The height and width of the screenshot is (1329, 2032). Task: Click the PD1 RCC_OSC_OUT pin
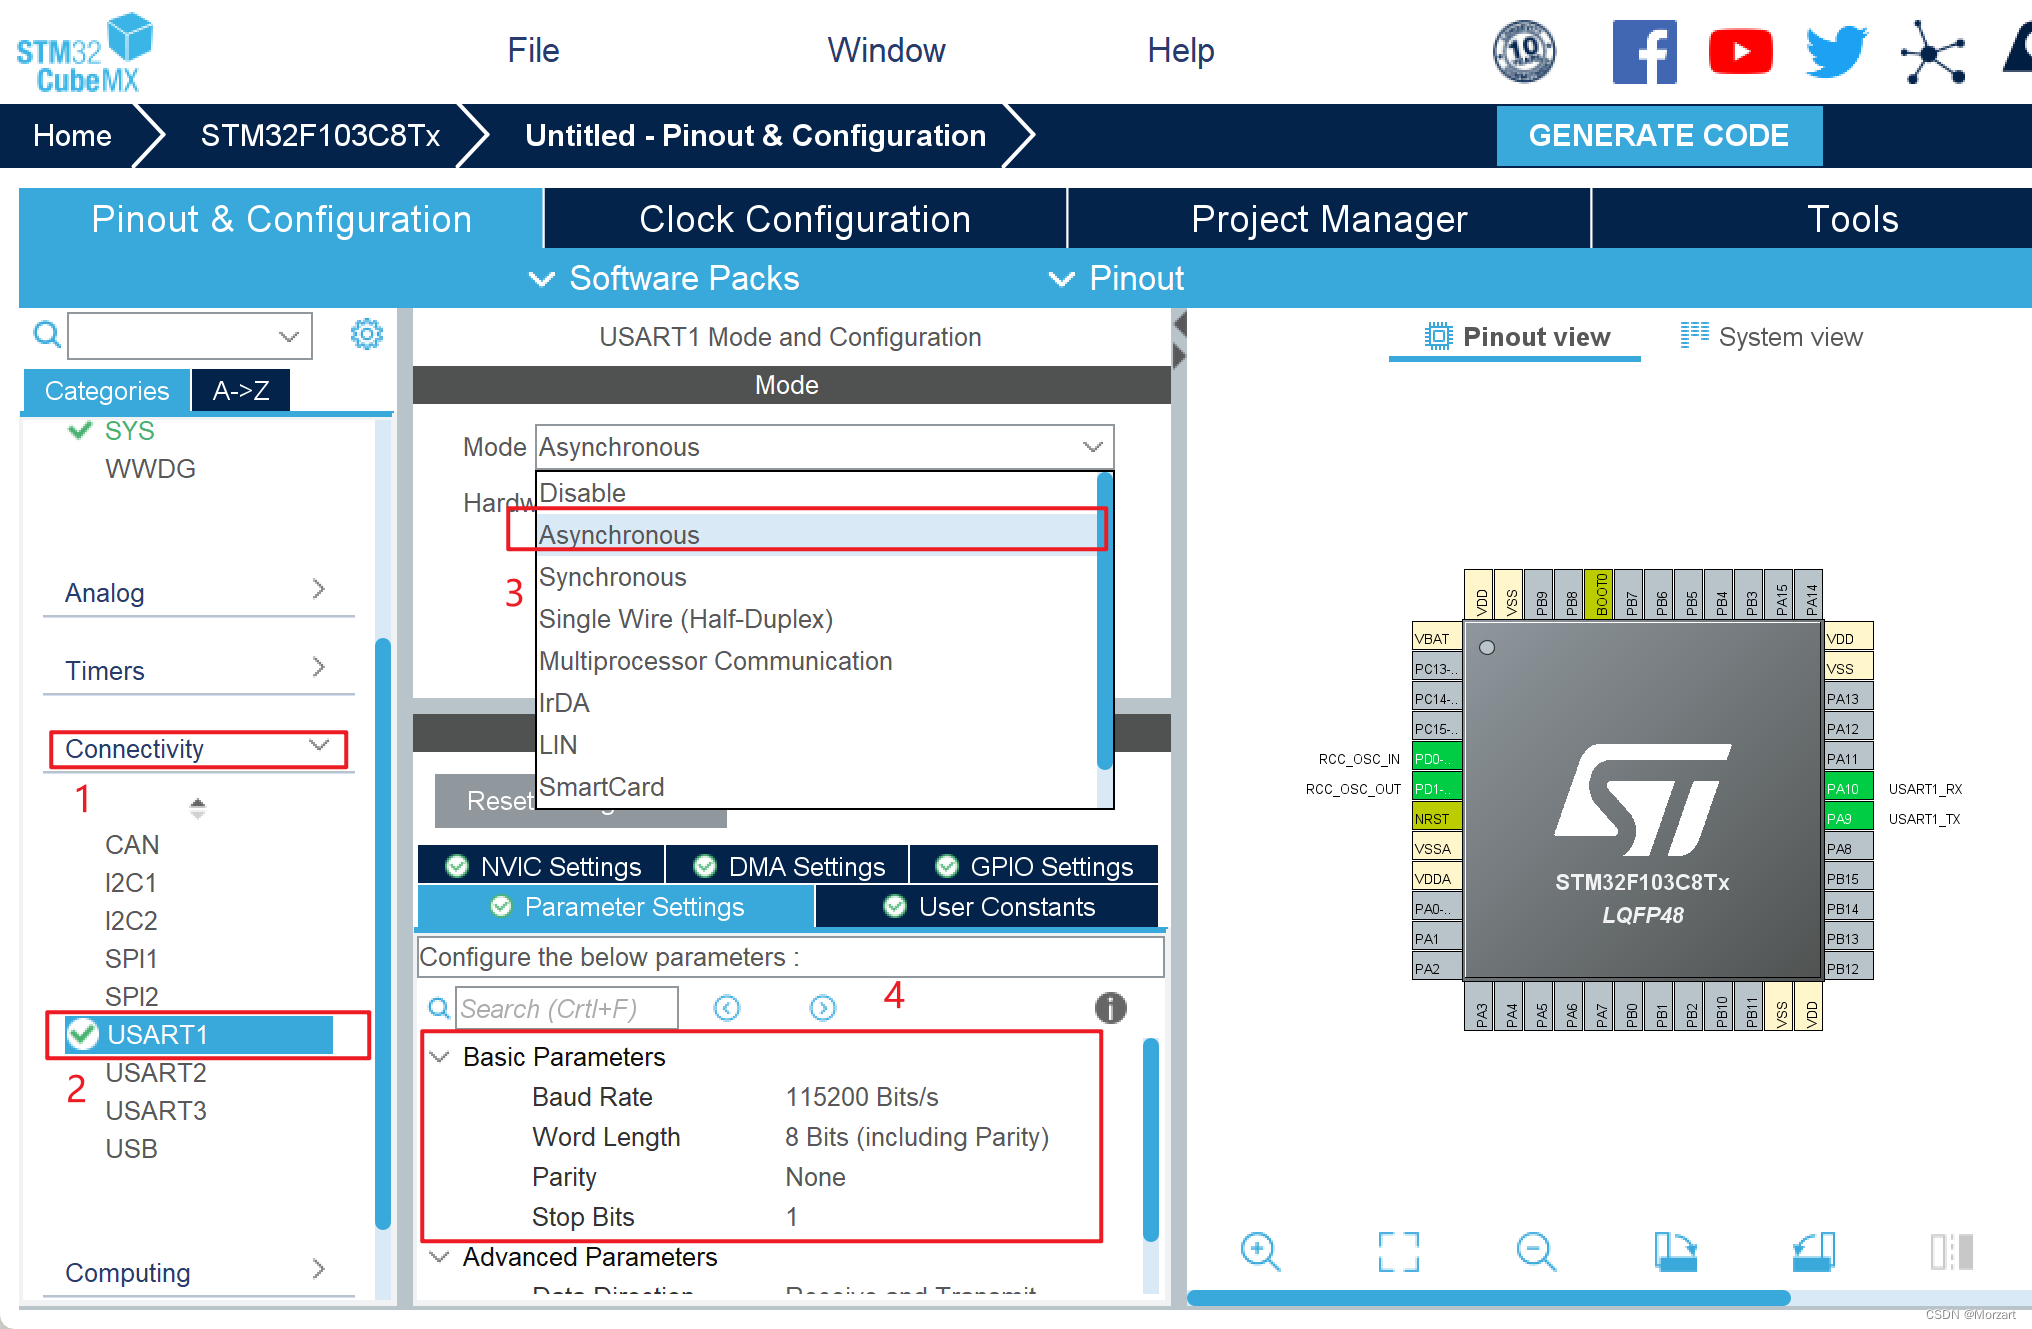[x=1437, y=788]
